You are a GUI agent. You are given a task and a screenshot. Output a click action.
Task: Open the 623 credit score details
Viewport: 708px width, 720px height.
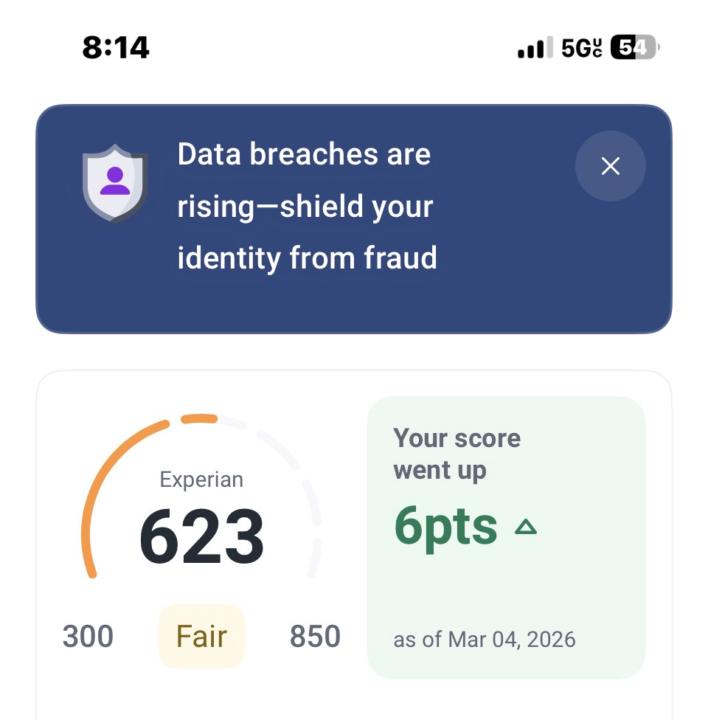(x=201, y=535)
